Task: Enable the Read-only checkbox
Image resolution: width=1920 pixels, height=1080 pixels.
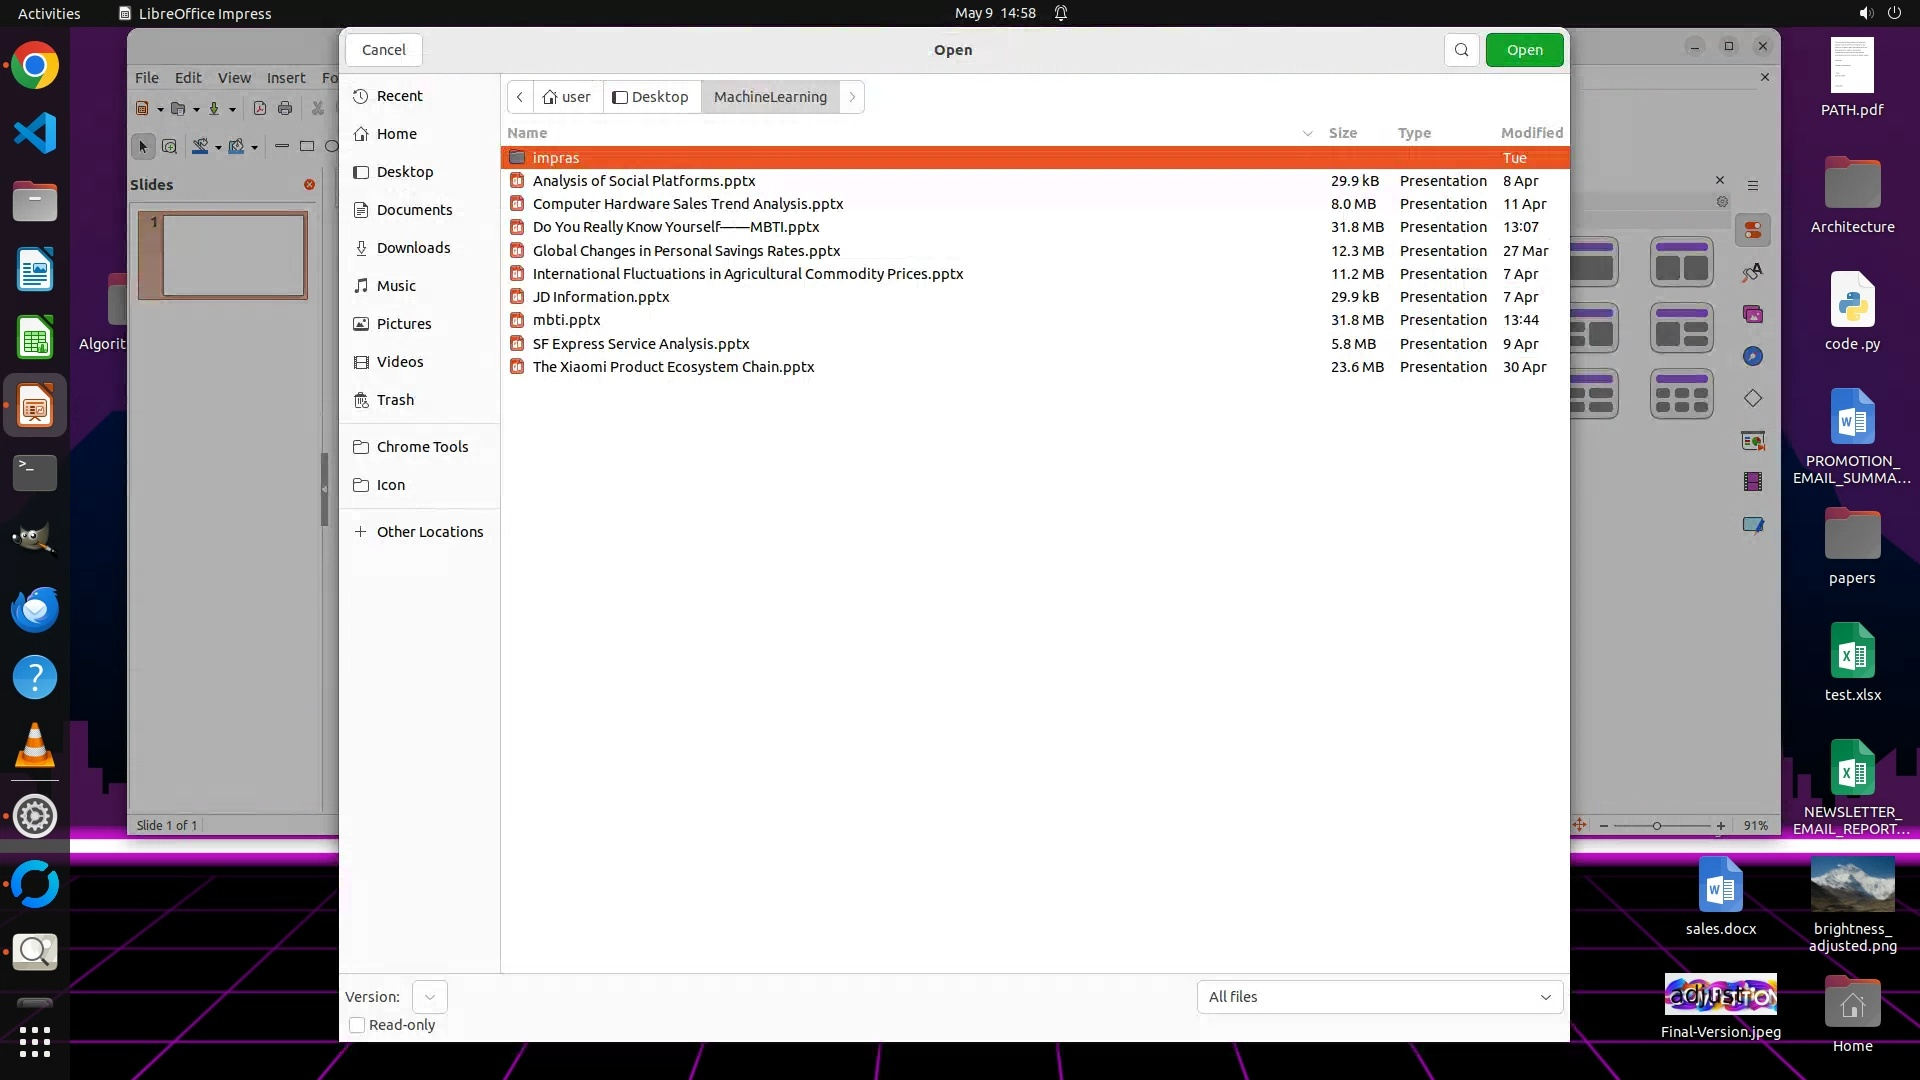Action: click(x=357, y=1025)
